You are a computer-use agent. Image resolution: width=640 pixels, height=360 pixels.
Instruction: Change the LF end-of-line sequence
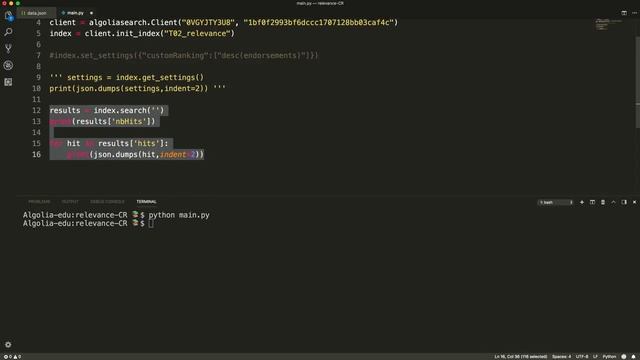tap(595, 357)
